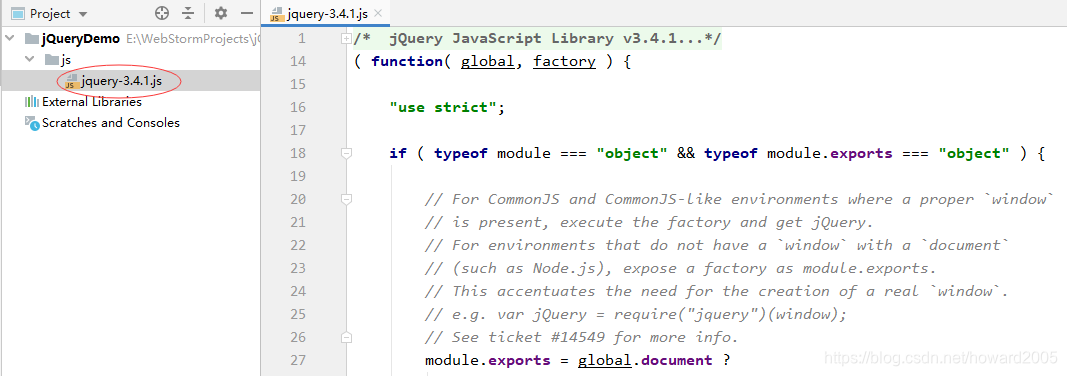
Task: Click global.document on line 27
Action: (x=645, y=360)
